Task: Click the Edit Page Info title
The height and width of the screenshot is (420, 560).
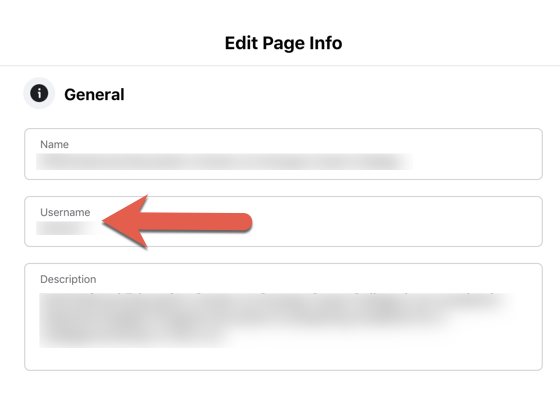Action: [x=284, y=43]
